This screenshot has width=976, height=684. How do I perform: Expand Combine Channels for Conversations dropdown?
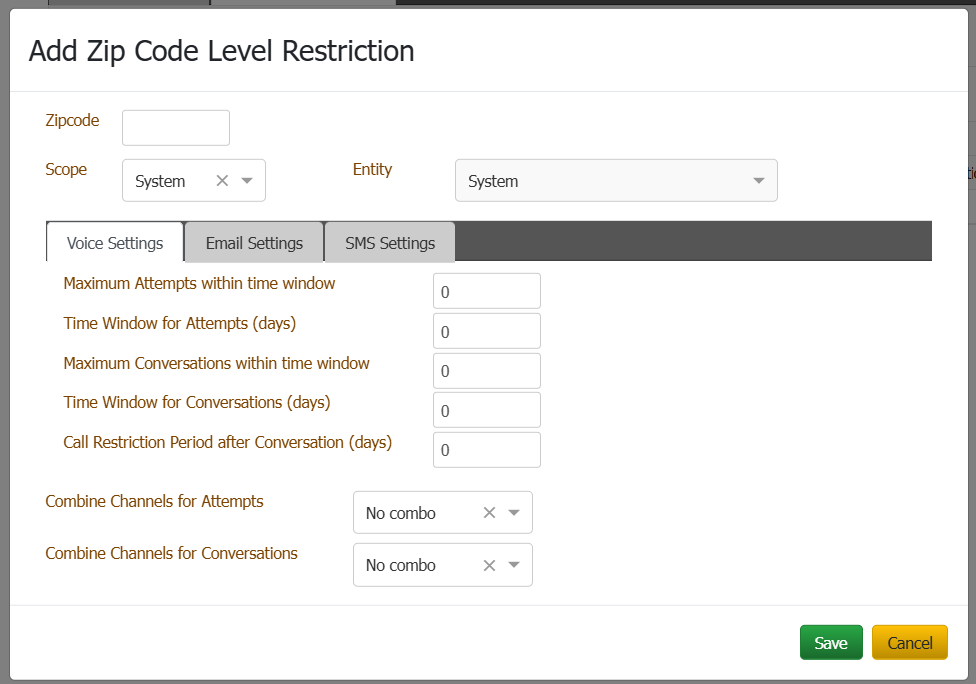point(514,565)
